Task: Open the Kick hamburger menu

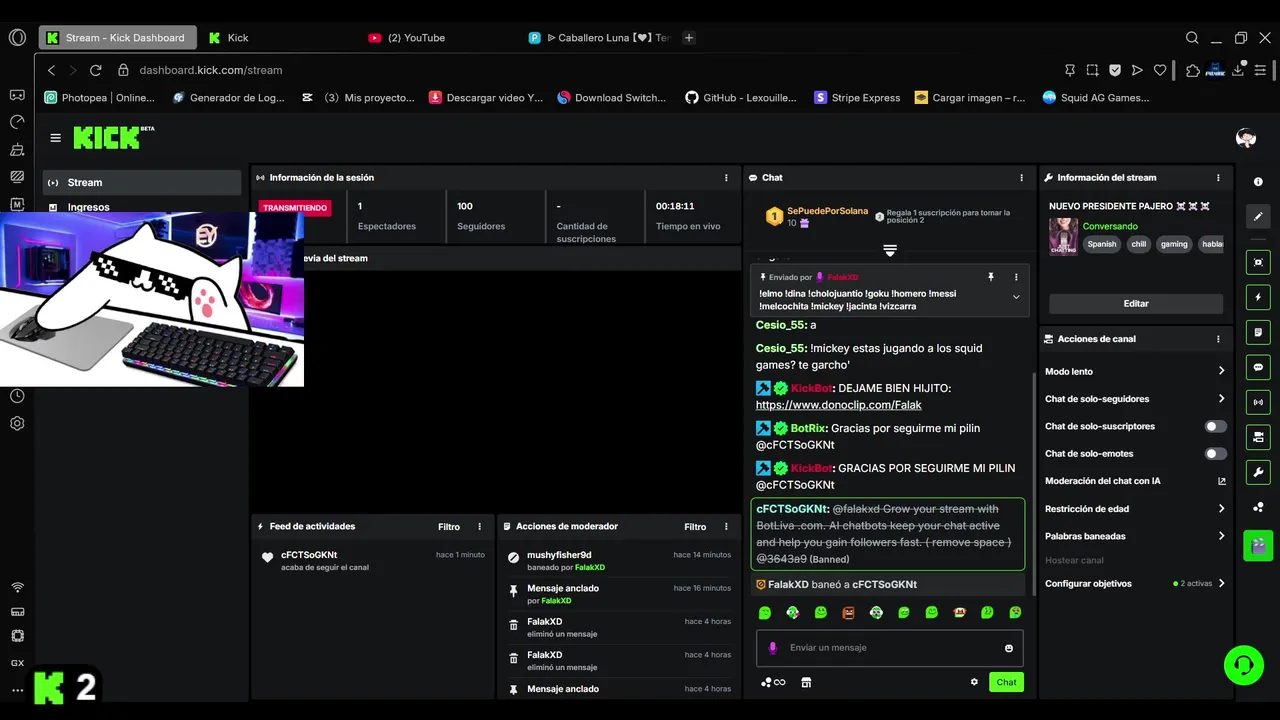Action: [x=55, y=138]
